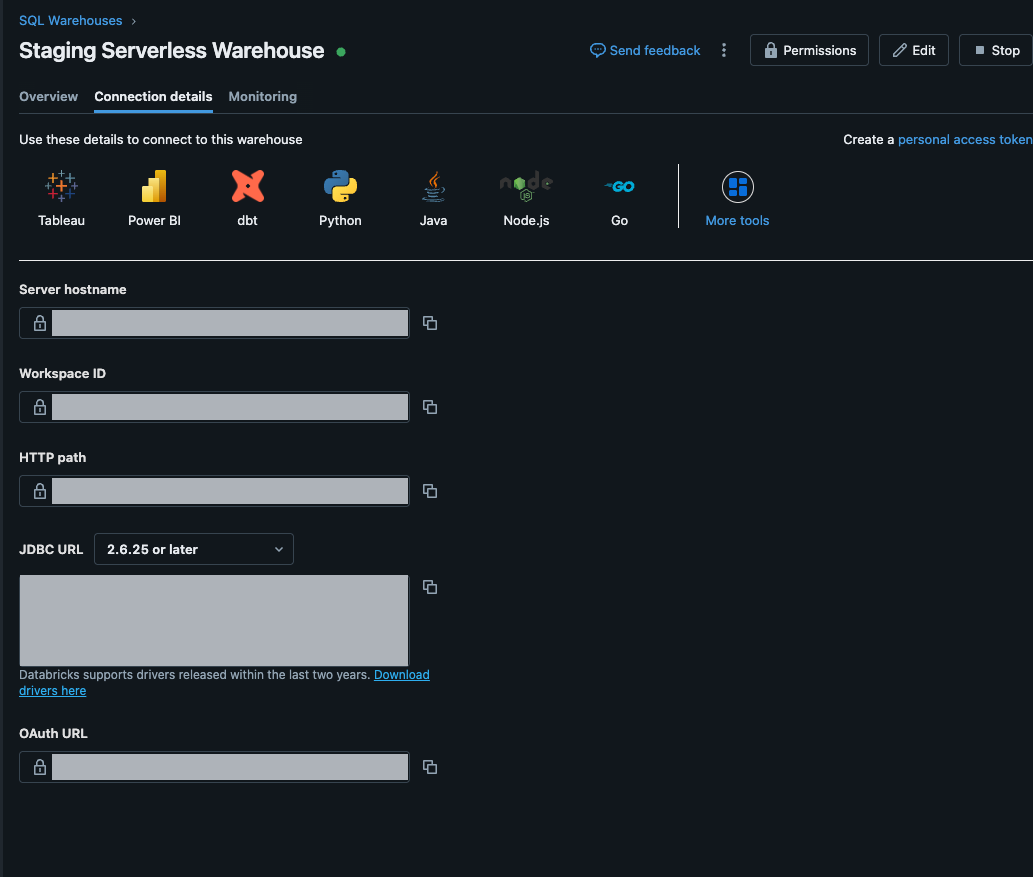Go back to SQL Warehouses breadcrumb
This screenshot has width=1033, height=877.
coord(70,20)
